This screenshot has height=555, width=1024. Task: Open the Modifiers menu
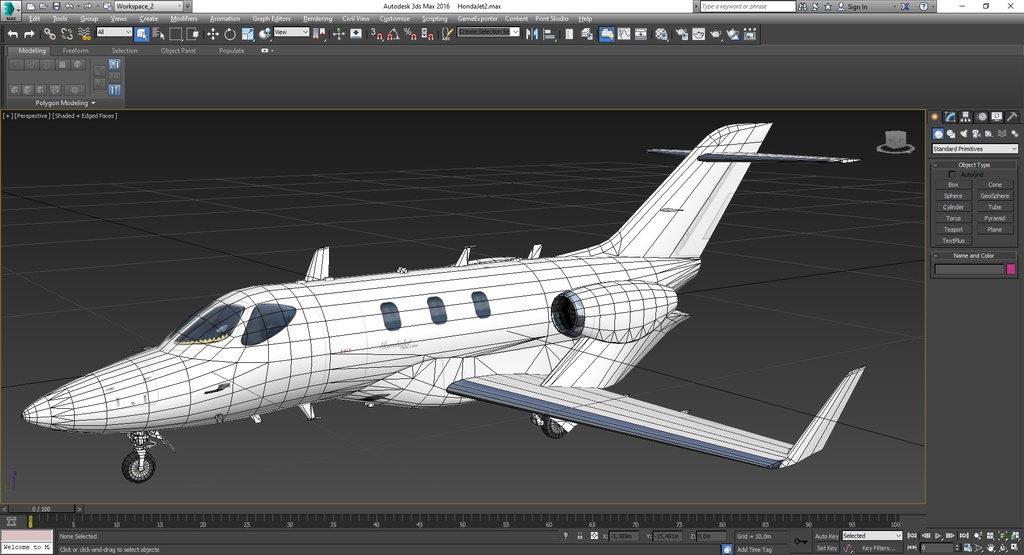(184, 18)
